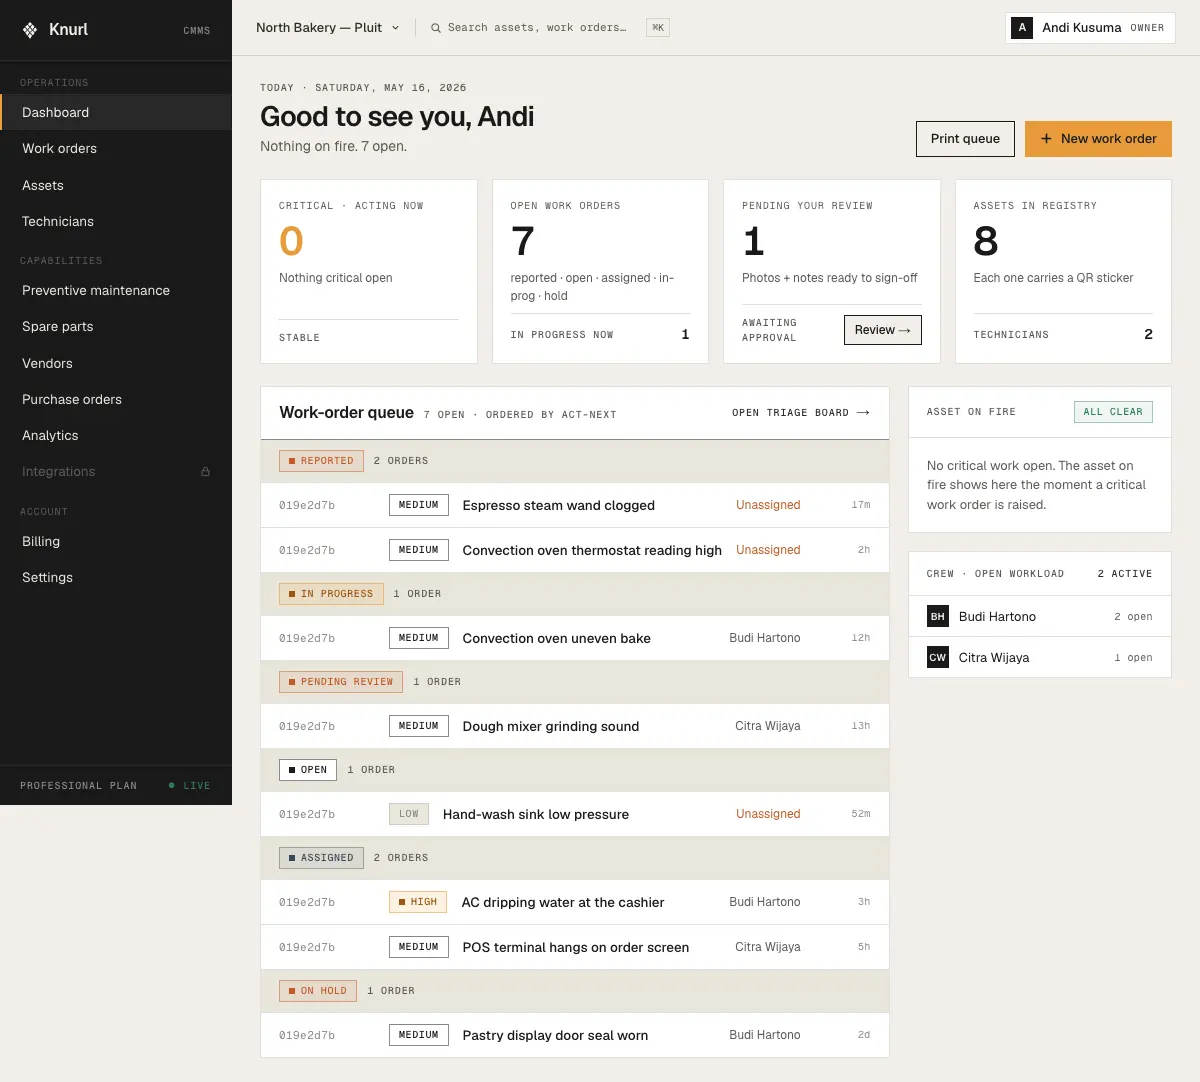Screen dimensions: 1200x1082
Task: Click the plus icon on New work order
Action: [x=1046, y=139]
